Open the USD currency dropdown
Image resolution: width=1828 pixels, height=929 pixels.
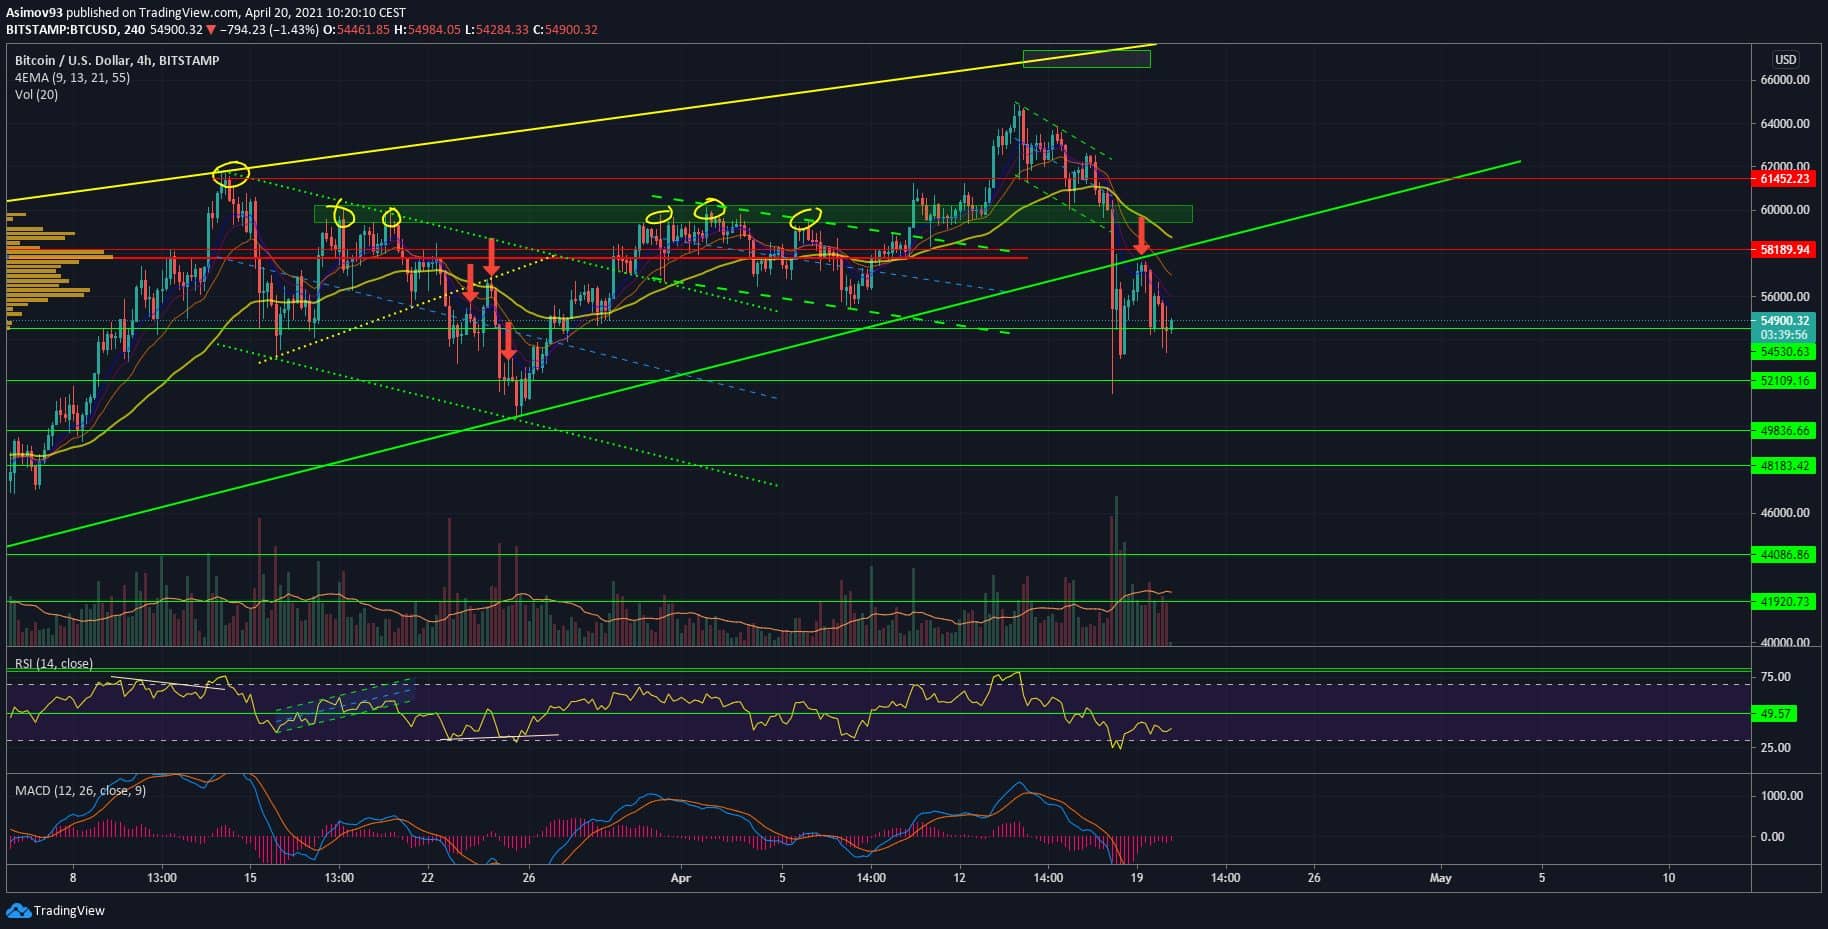pyautogui.click(x=1785, y=59)
